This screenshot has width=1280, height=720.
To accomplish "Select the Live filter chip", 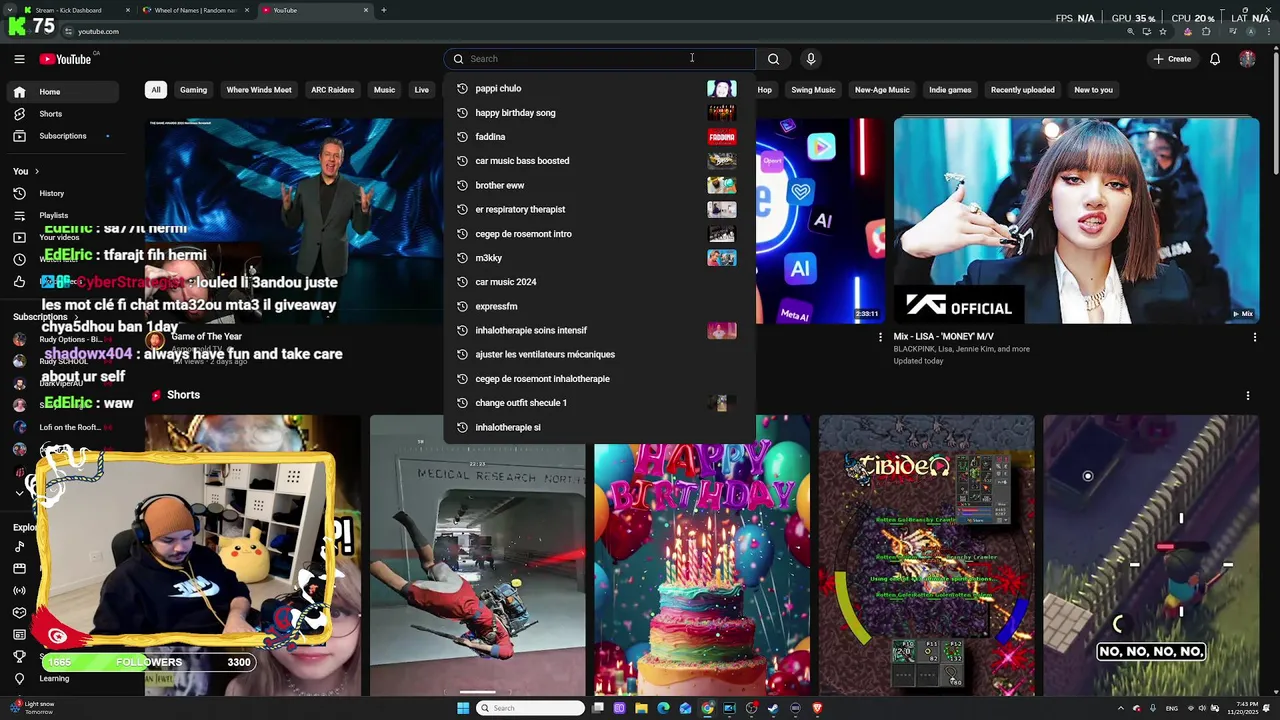I will tap(421, 90).
